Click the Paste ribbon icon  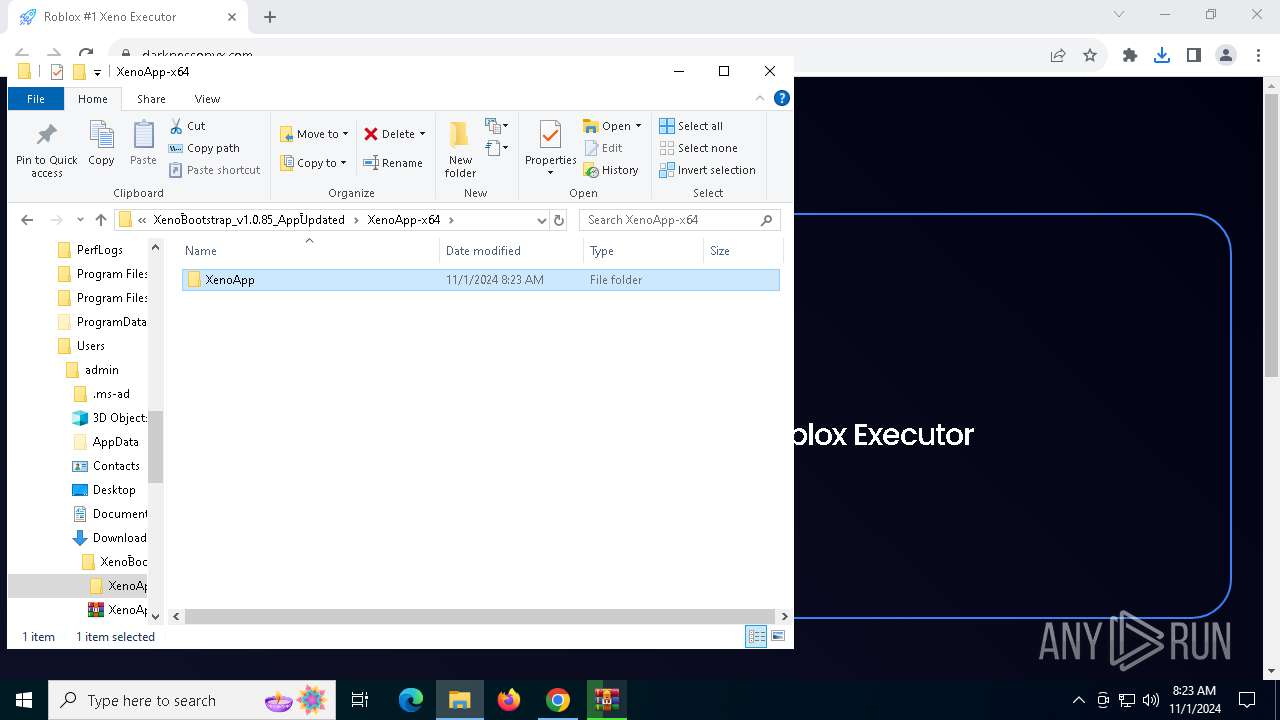tap(143, 143)
